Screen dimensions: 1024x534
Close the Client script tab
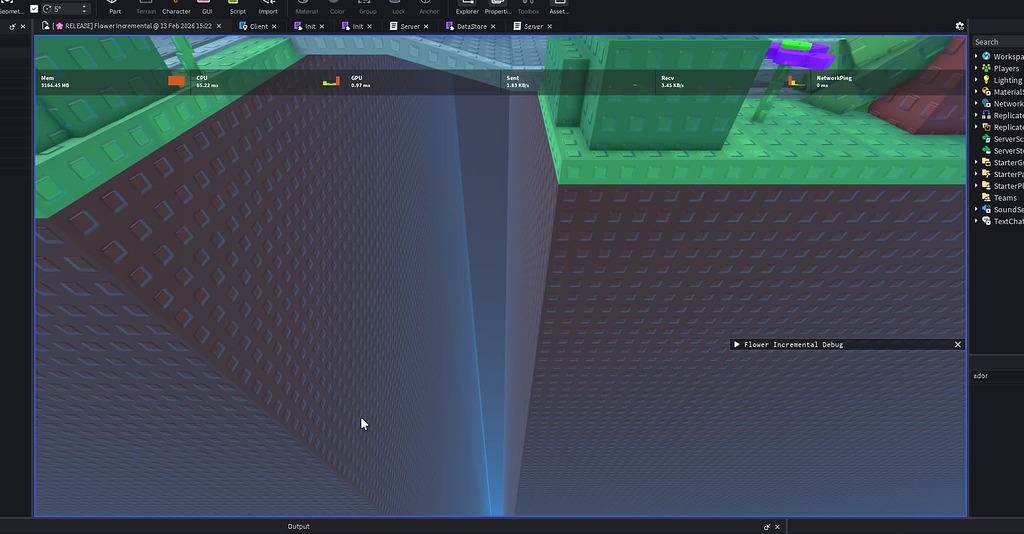pos(274,27)
